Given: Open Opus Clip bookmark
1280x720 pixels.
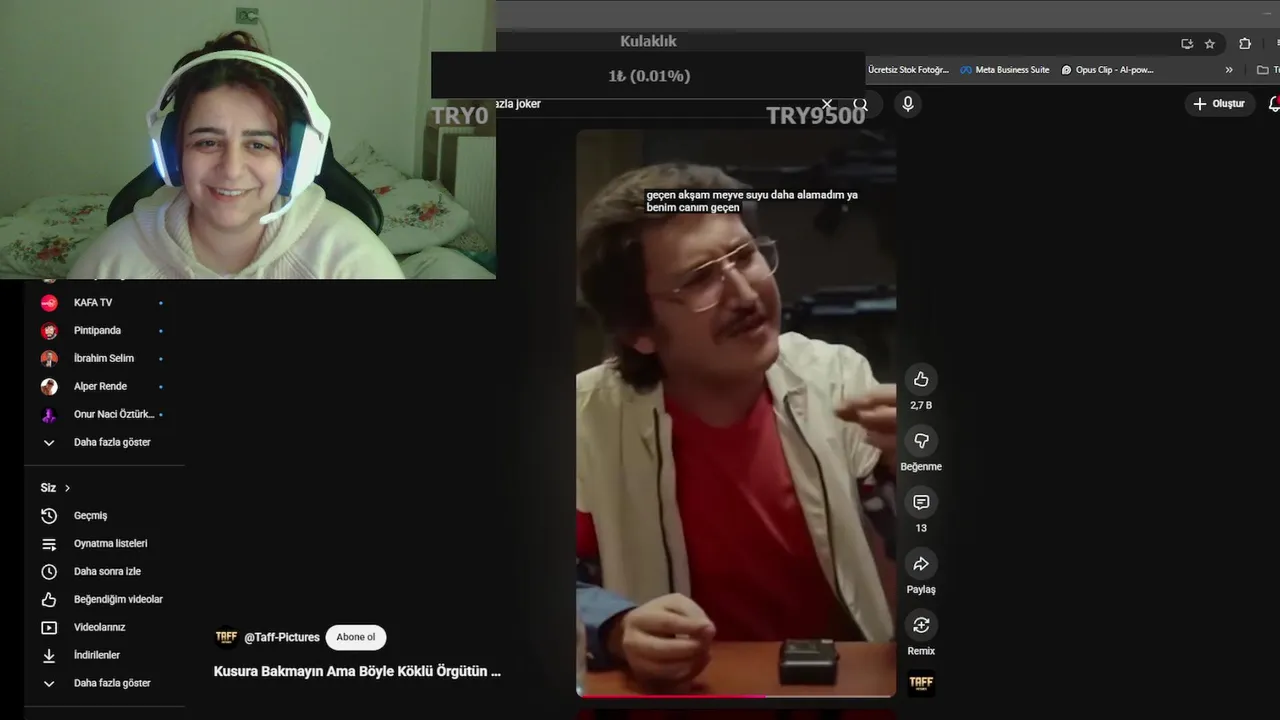Looking at the screenshot, I should 1108,70.
